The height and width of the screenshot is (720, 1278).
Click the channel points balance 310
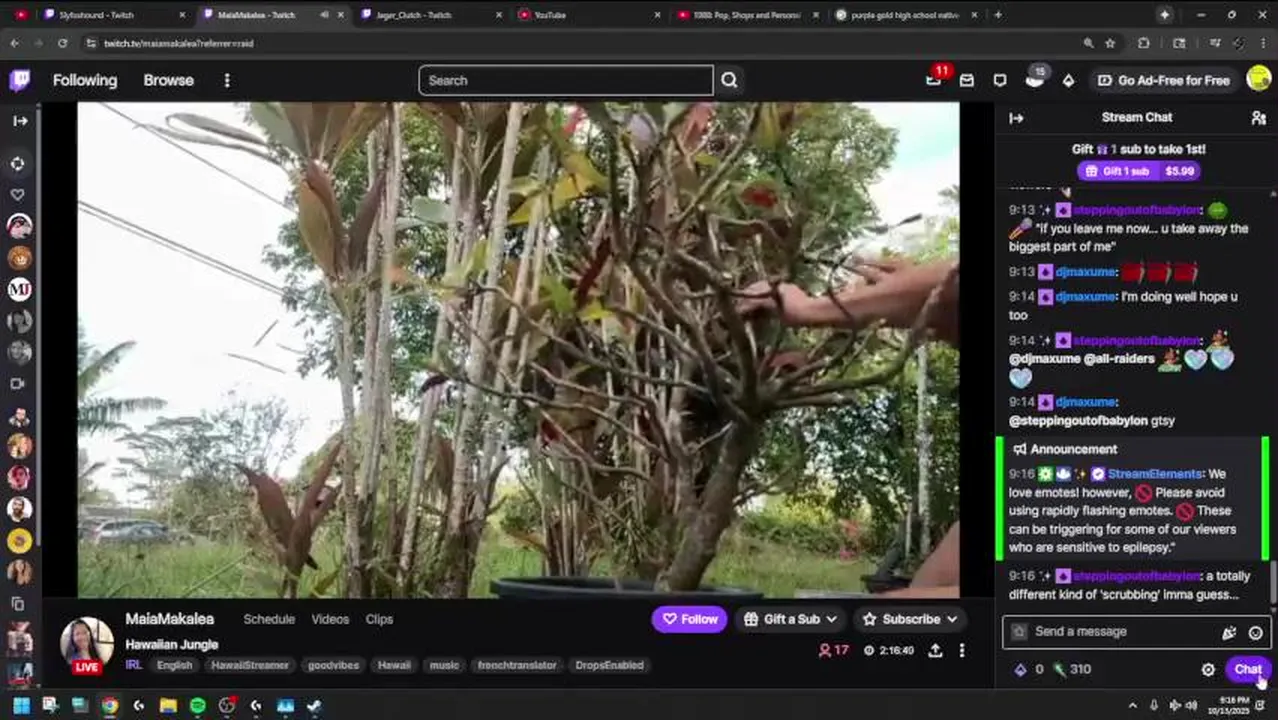point(1073,669)
